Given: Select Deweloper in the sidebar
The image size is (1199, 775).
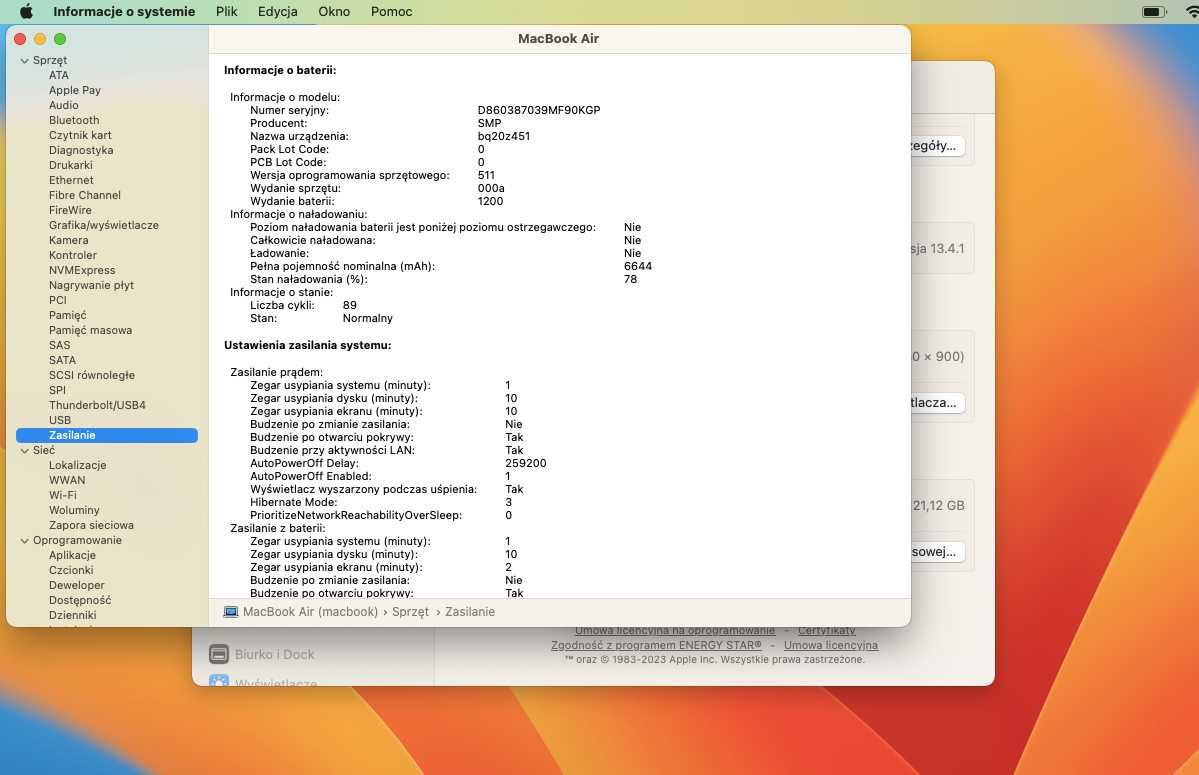Looking at the screenshot, I should pos(76,585).
